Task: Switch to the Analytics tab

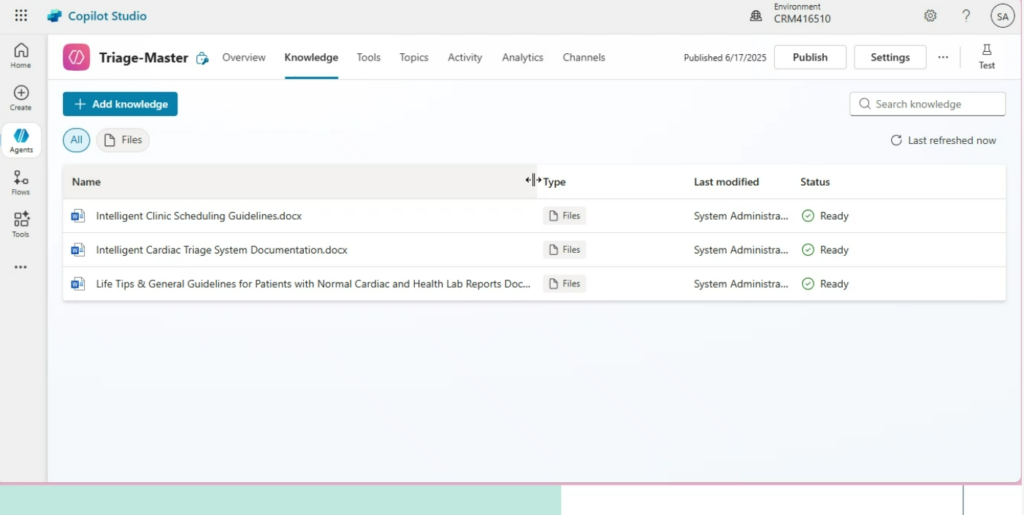Action: coord(522,57)
